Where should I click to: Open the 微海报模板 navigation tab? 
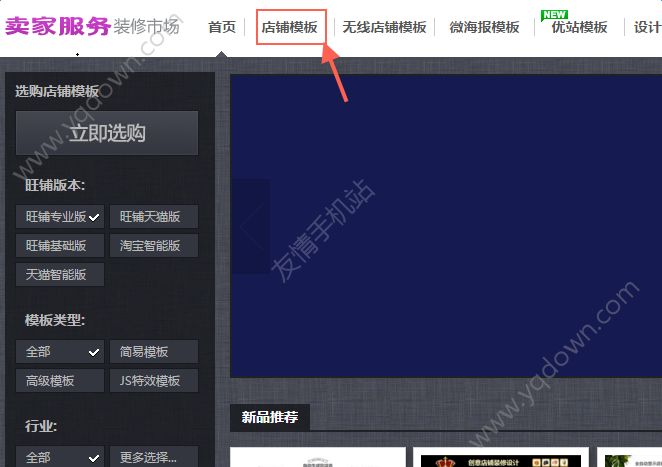pyautogui.click(x=484, y=27)
